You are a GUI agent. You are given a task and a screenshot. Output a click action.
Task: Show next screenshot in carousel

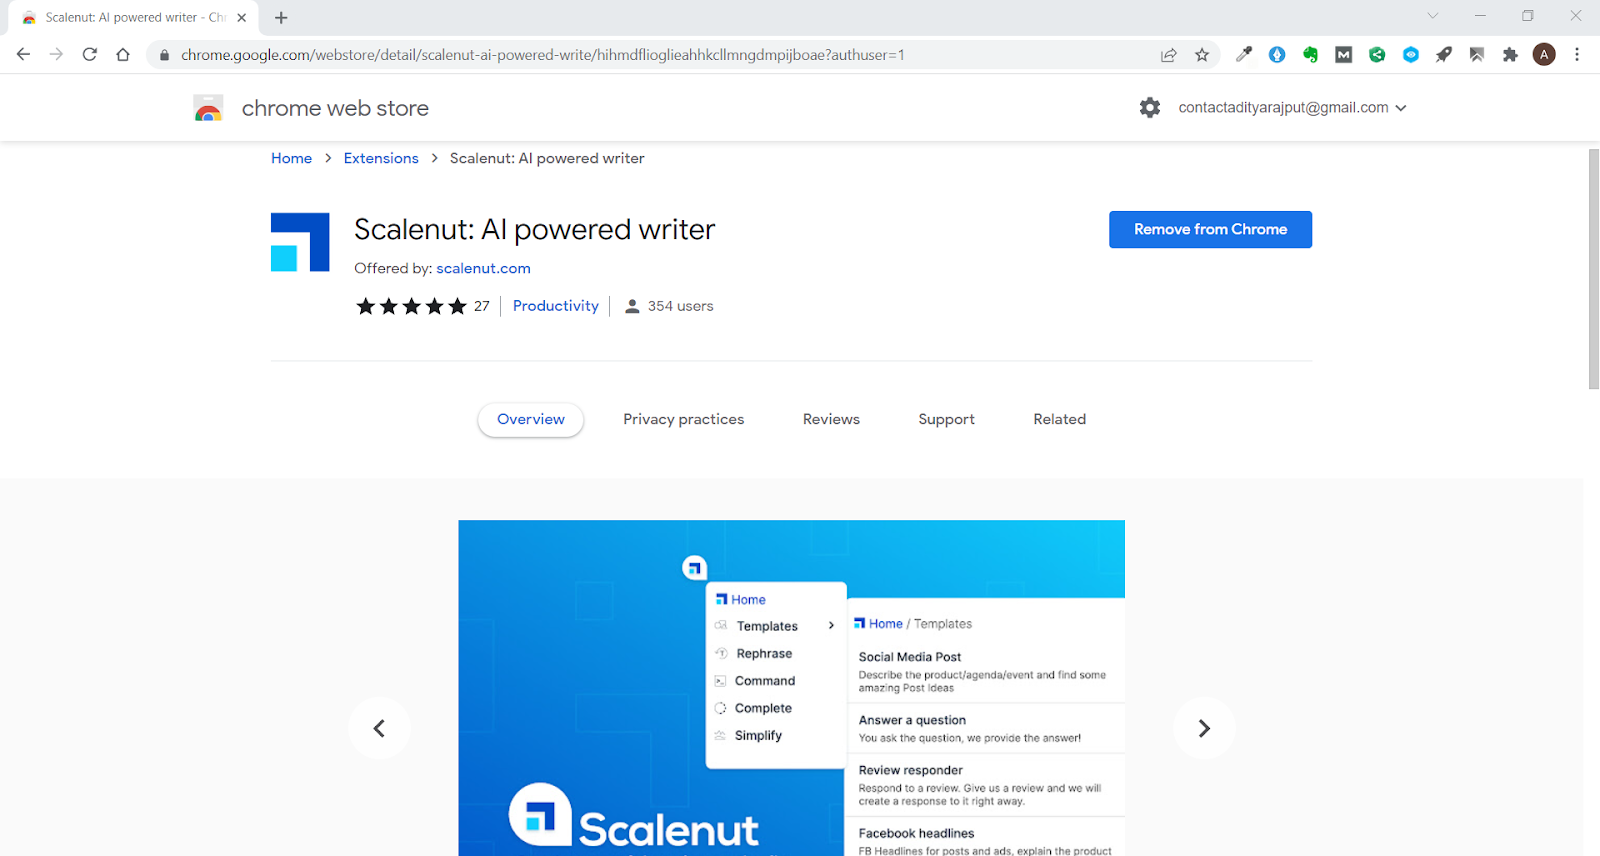coord(1204,728)
